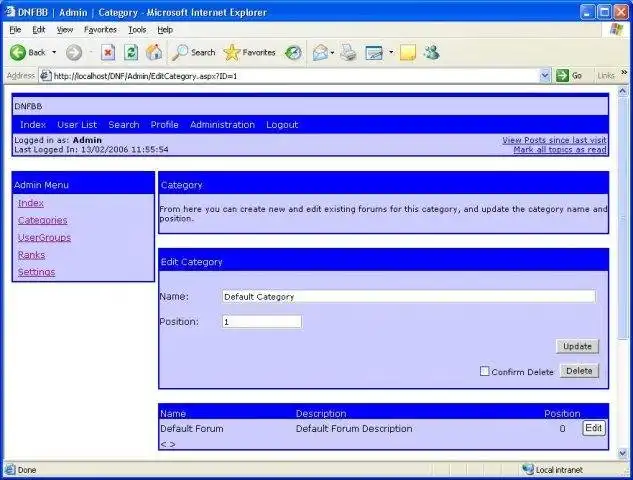Open User List in the navigation bar
The width and height of the screenshot is (633, 480).
(x=77, y=125)
